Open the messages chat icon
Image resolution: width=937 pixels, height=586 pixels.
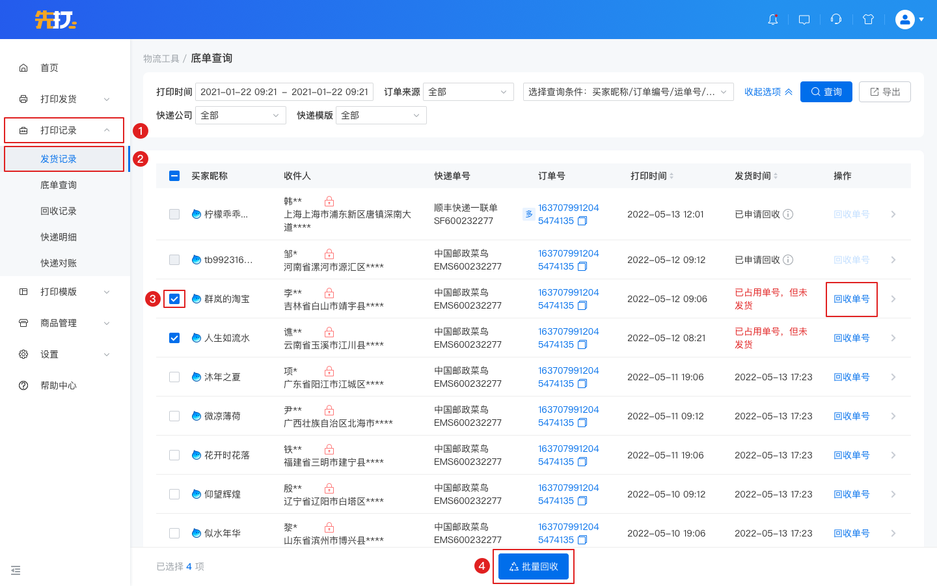pos(804,19)
